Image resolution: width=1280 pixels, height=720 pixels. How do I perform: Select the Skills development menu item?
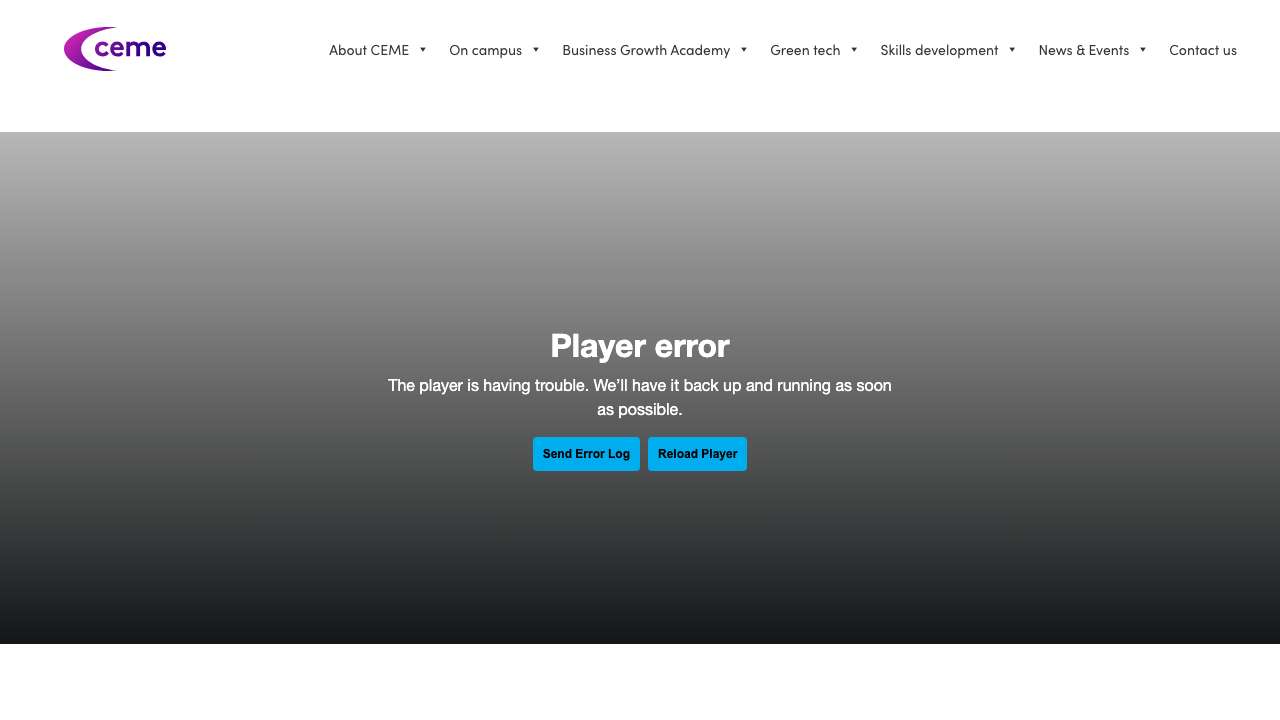(938, 50)
